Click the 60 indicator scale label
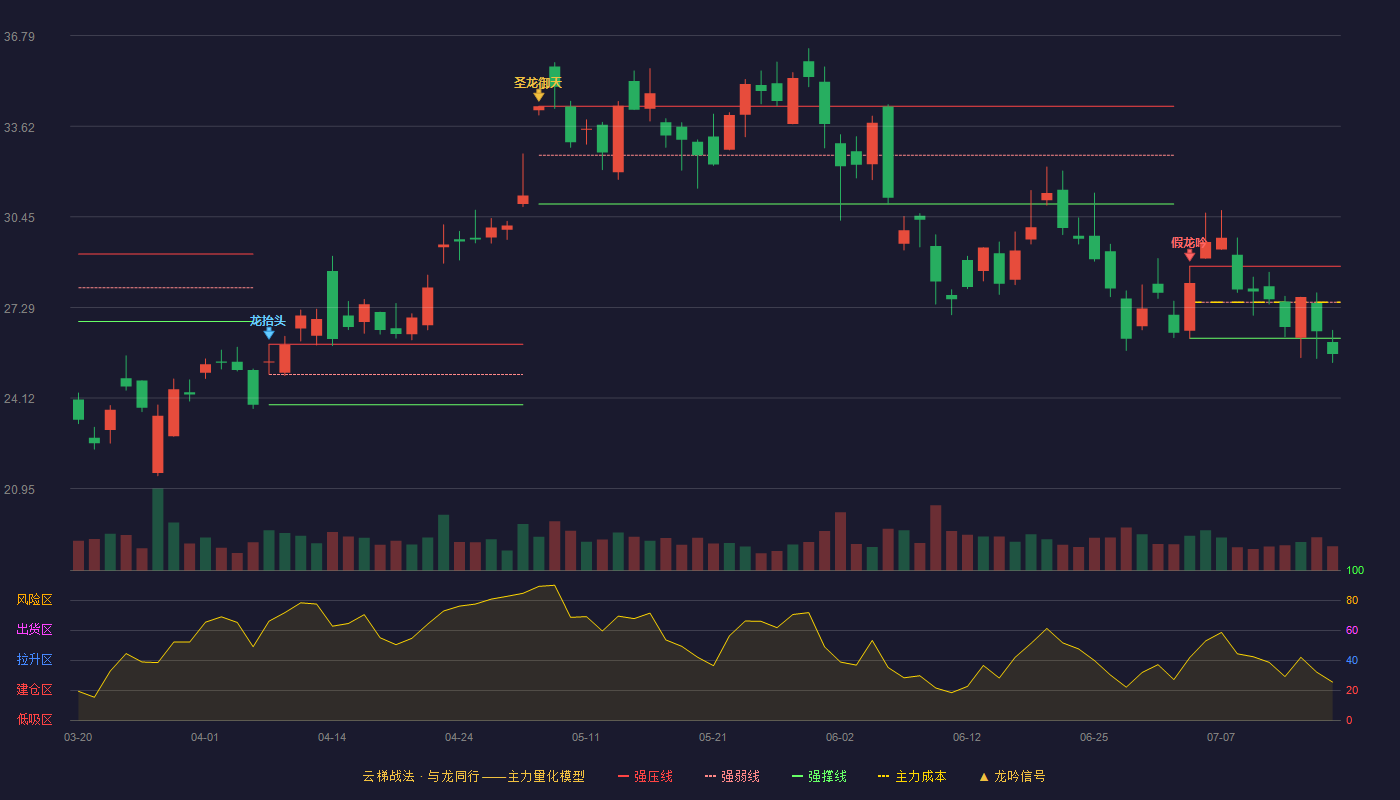The height and width of the screenshot is (800, 1400). pyautogui.click(x=1352, y=630)
